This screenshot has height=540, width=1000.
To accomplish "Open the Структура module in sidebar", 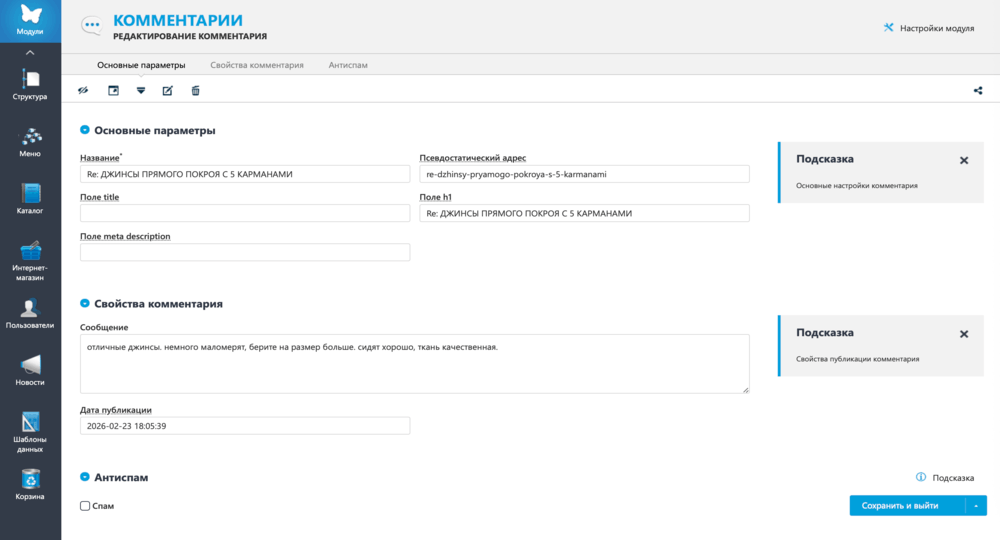I will [x=30, y=84].
